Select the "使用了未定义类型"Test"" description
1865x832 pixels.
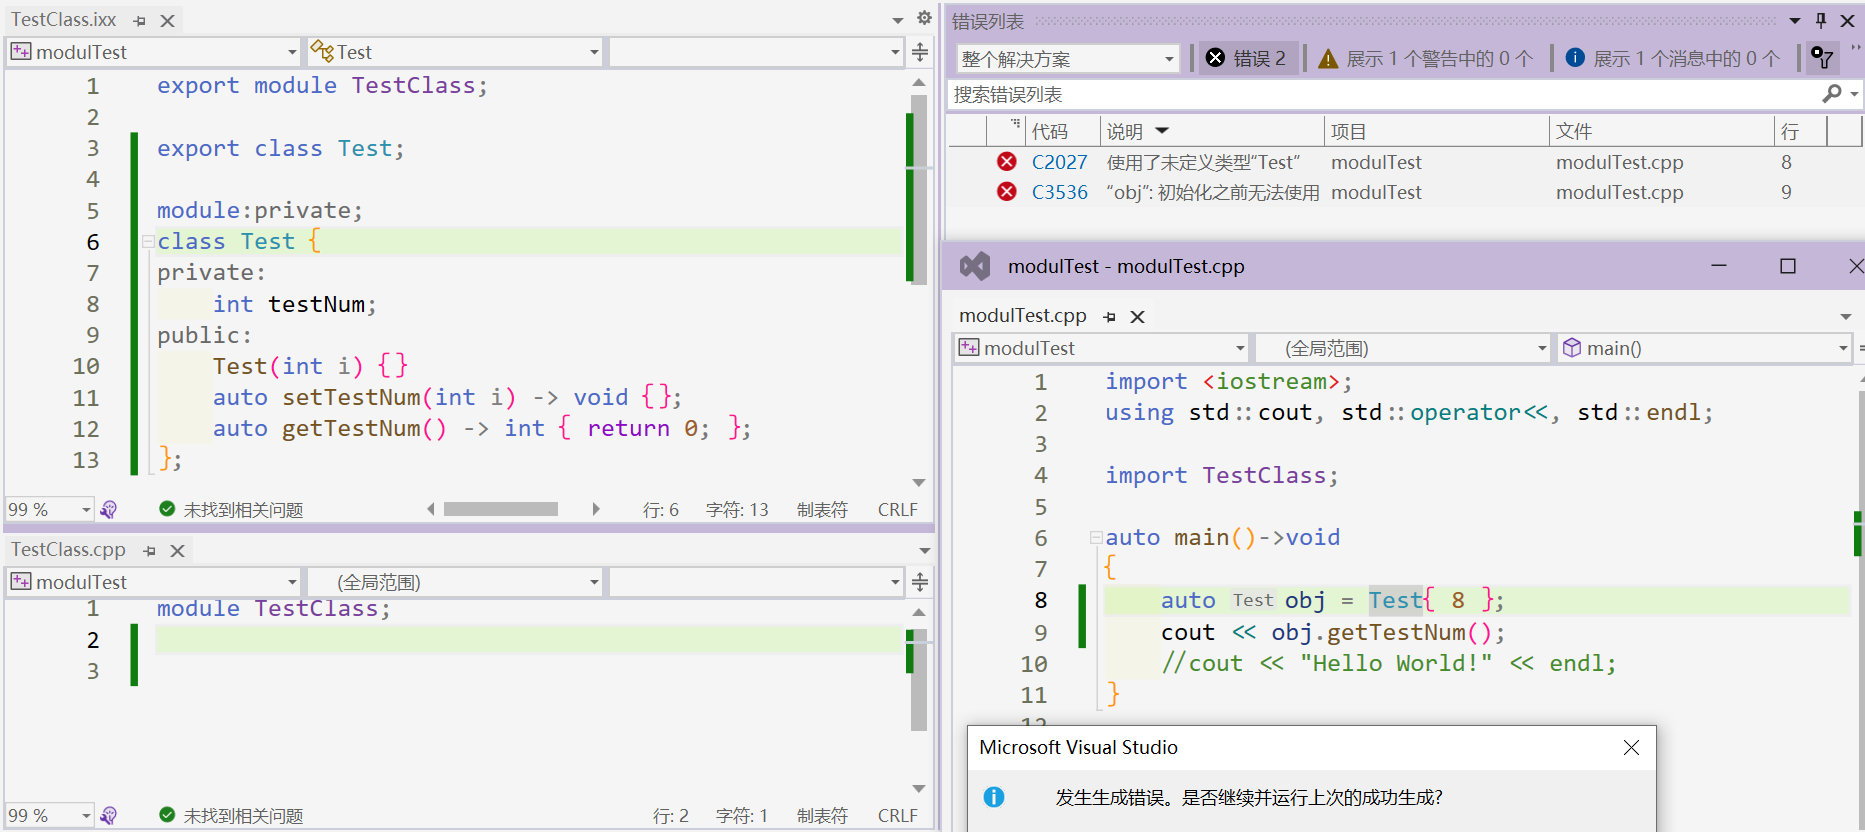[1203, 162]
